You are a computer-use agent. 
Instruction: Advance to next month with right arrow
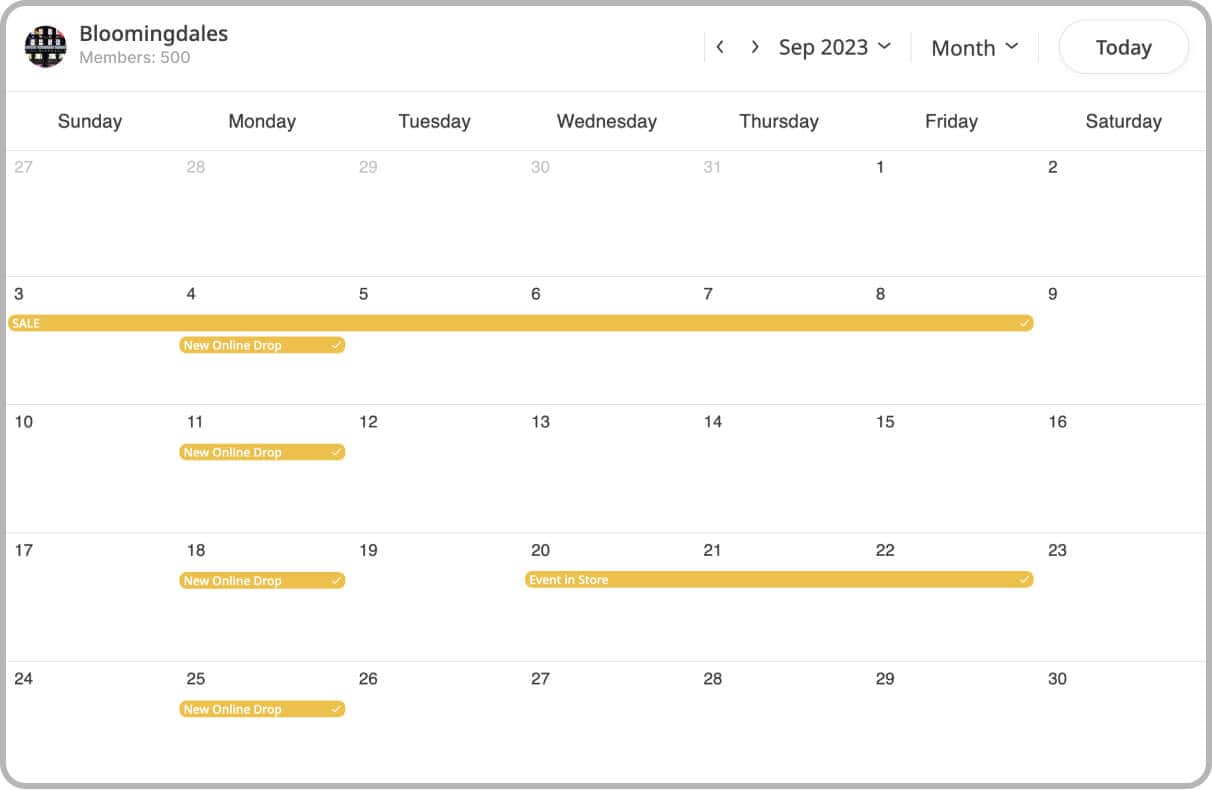(x=755, y=46)
